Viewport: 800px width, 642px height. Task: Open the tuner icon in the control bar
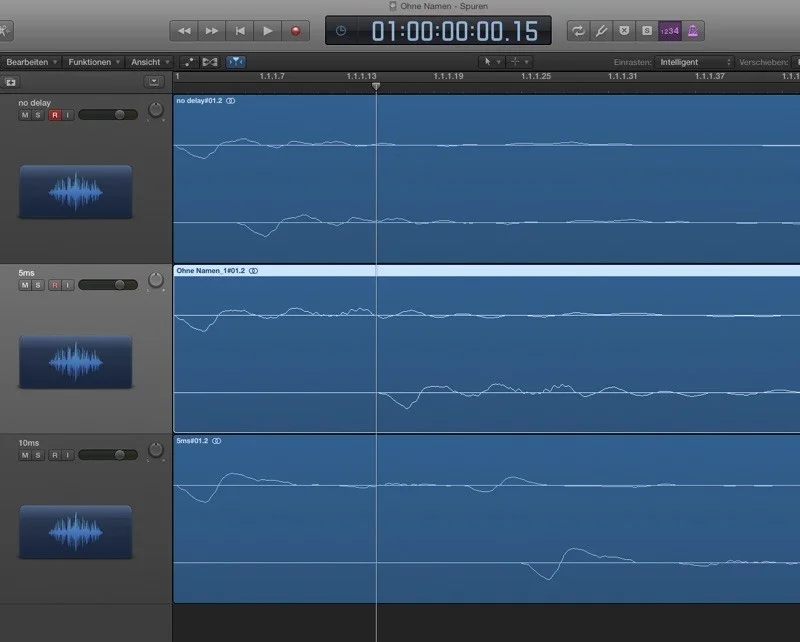click(x=602, y=31)
